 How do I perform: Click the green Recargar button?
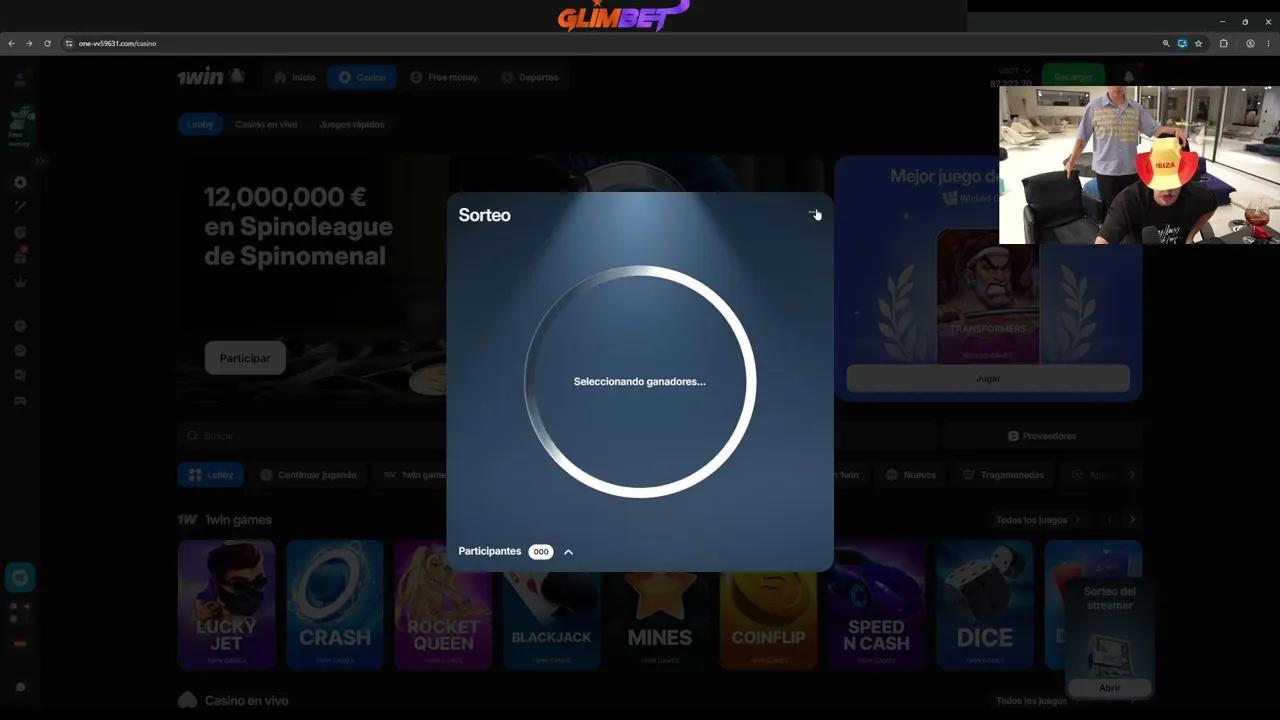(x=1073, y=77)
